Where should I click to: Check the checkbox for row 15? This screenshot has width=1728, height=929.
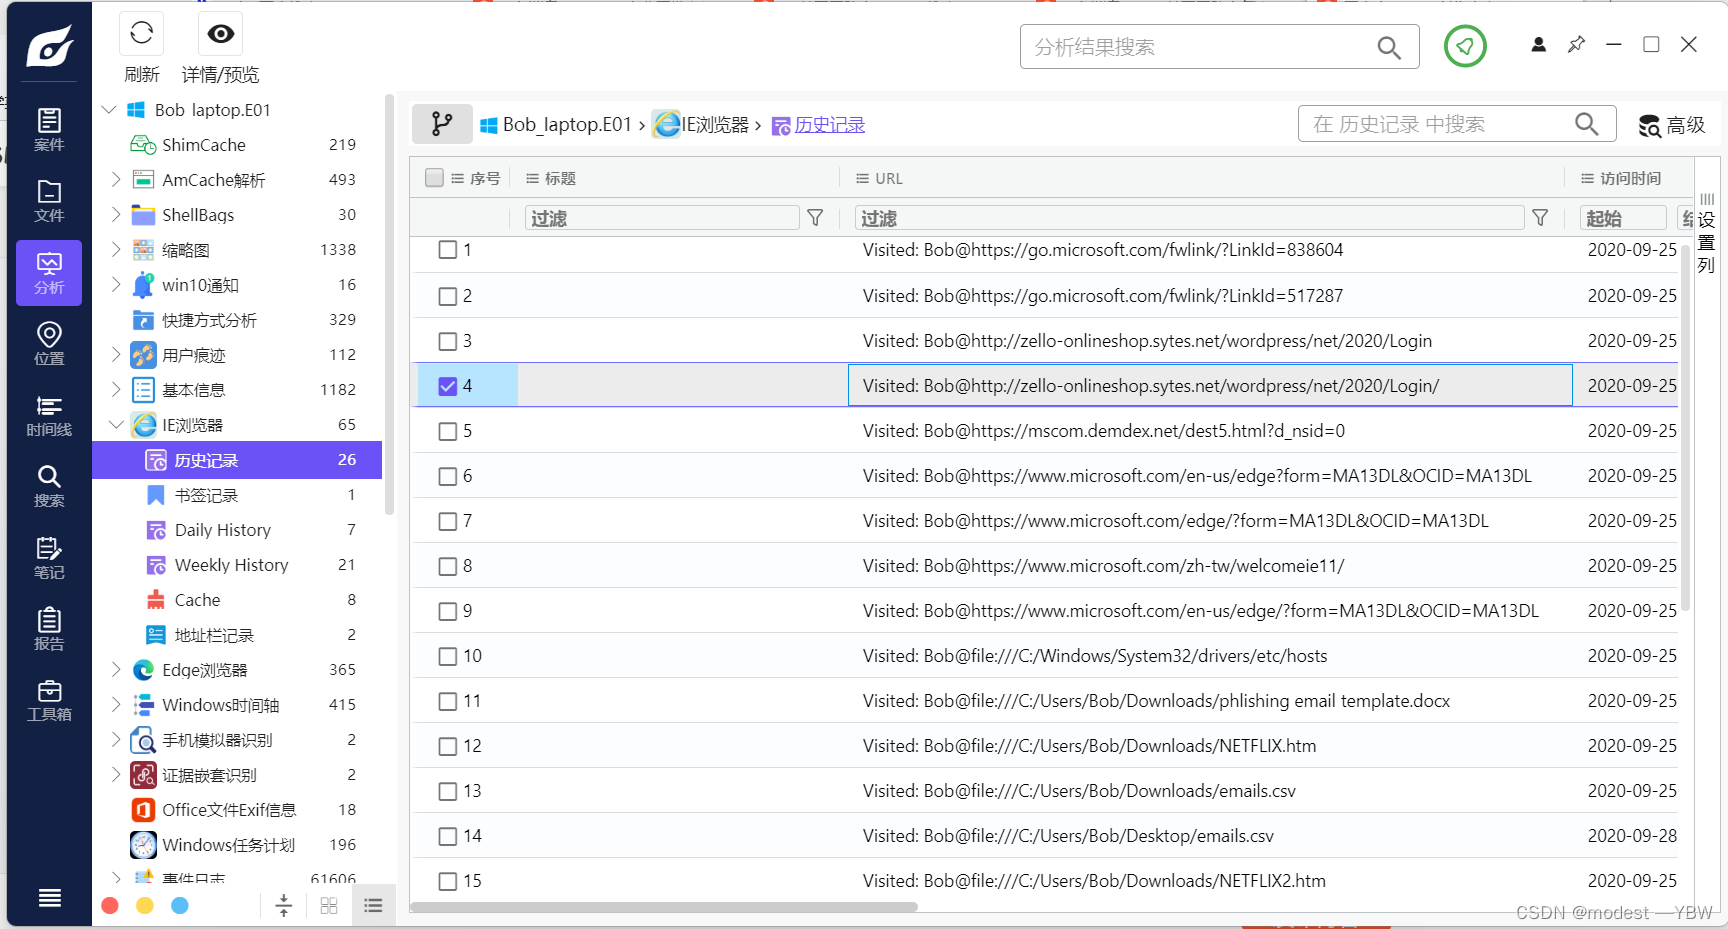448,881
